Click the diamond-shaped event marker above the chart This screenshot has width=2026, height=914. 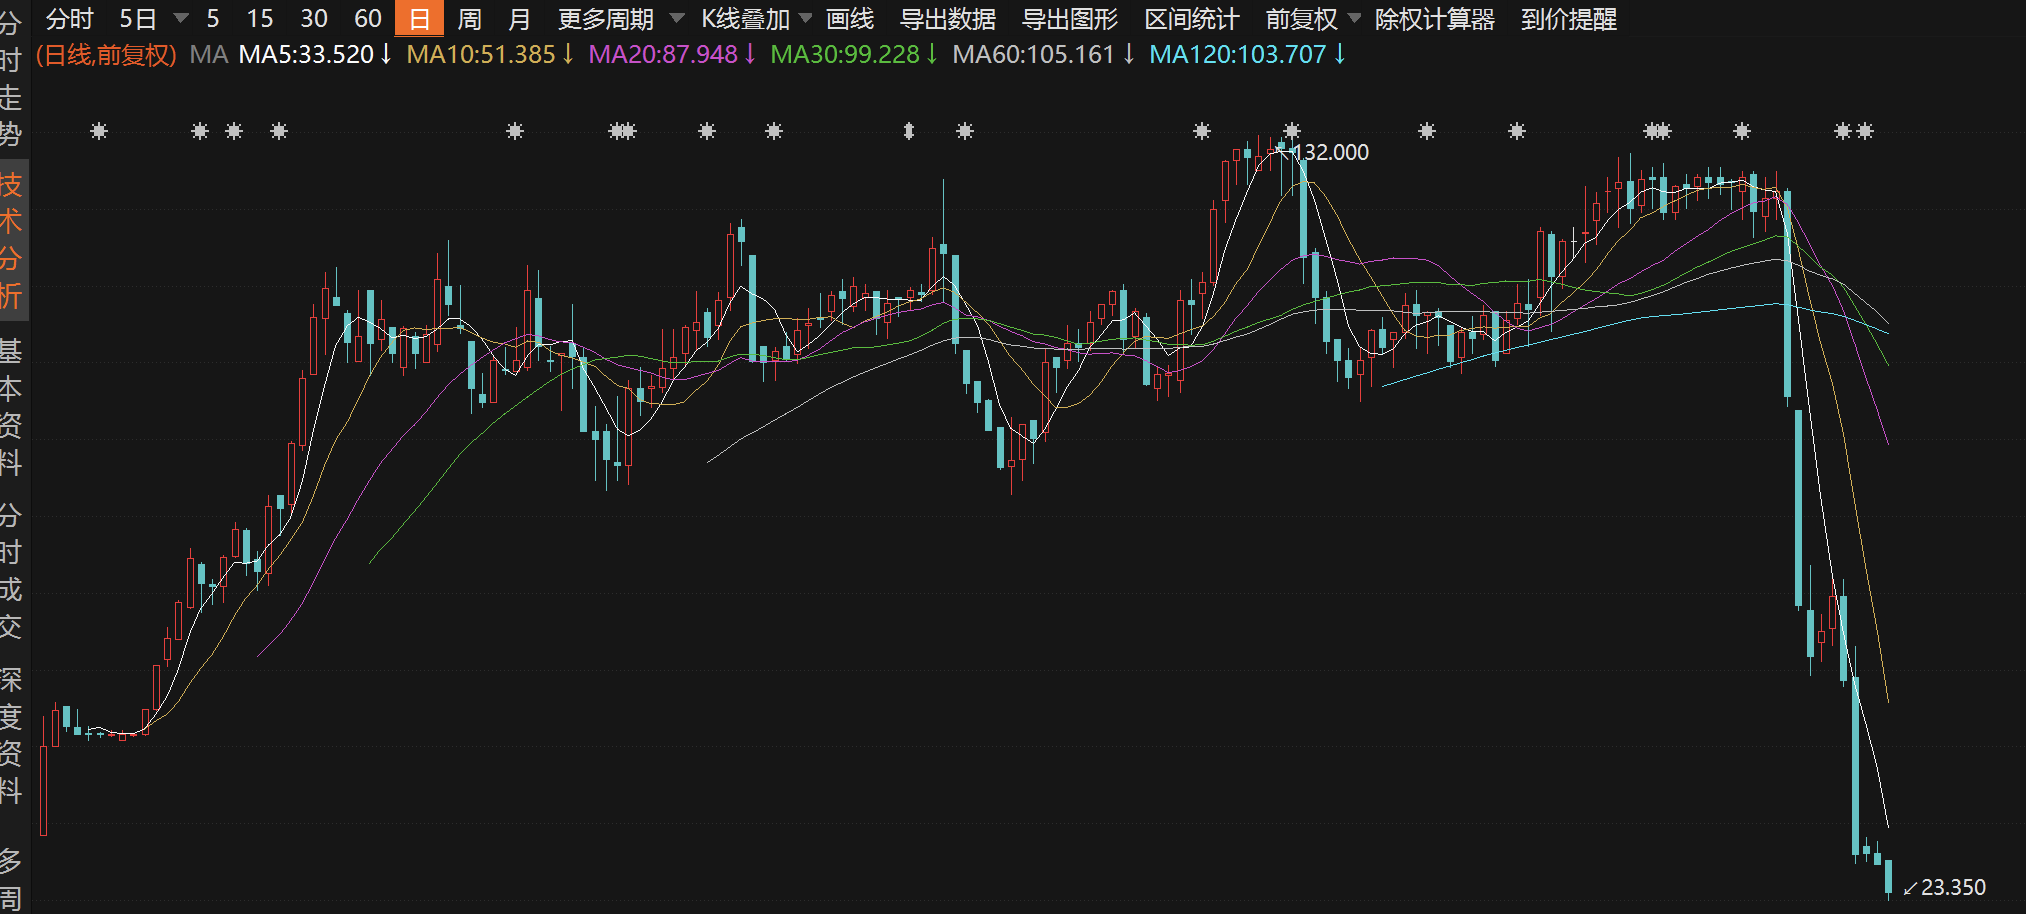coord(909,131)
